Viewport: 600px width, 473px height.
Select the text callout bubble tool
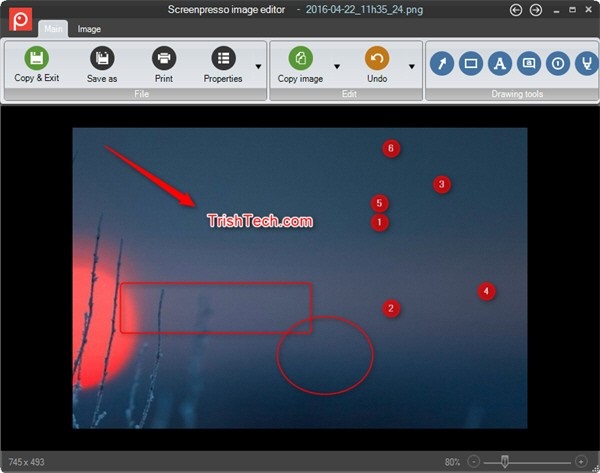tap(529, 63)
